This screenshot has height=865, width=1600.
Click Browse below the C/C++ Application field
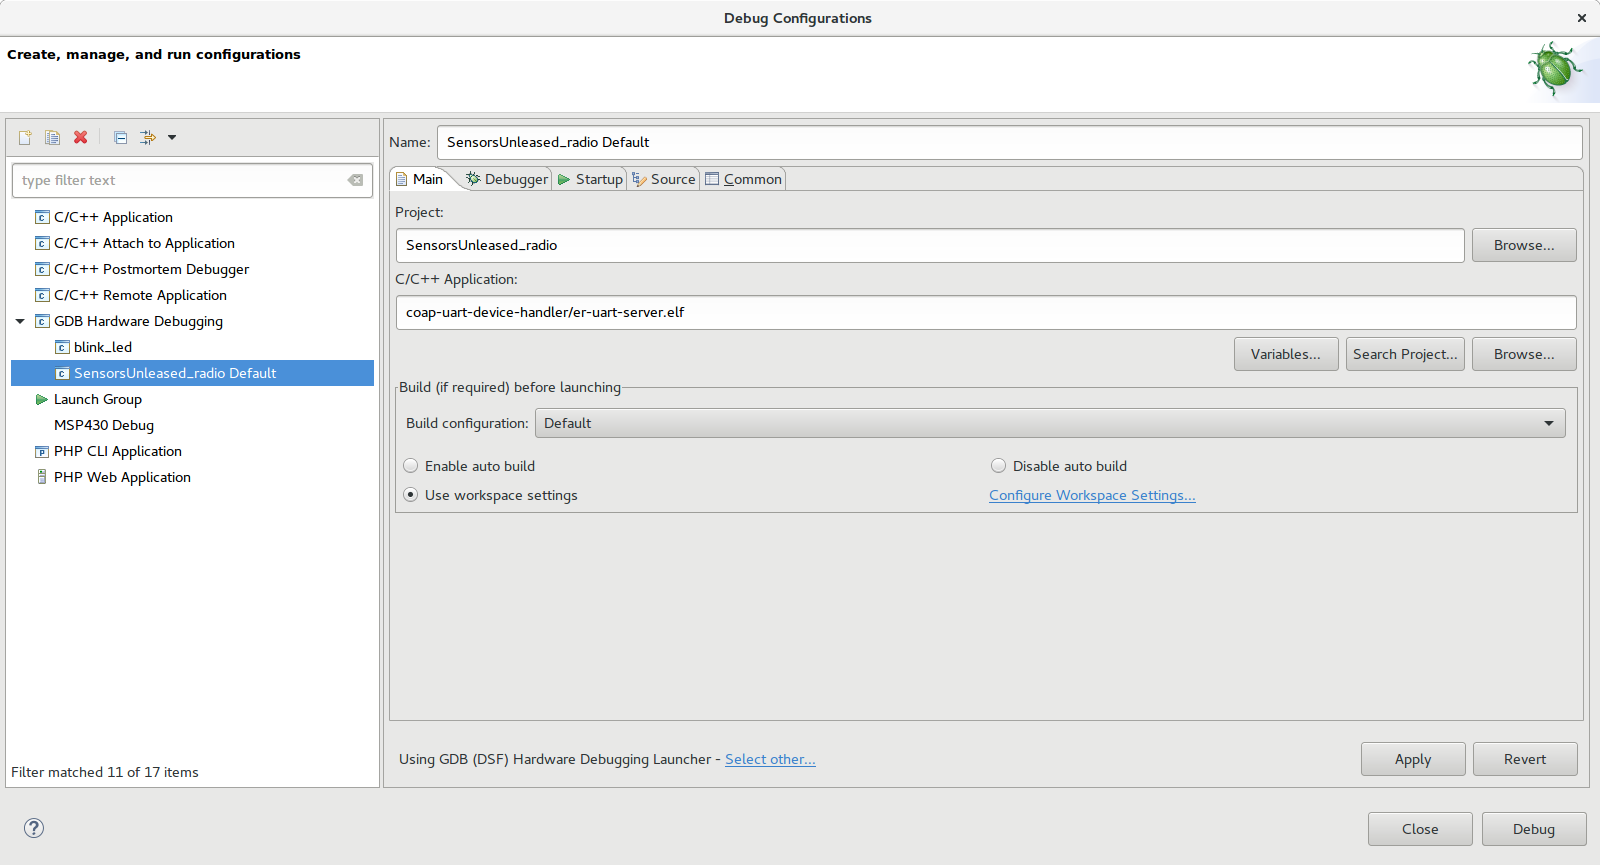pyautogui.click(x=1524, y=354)
